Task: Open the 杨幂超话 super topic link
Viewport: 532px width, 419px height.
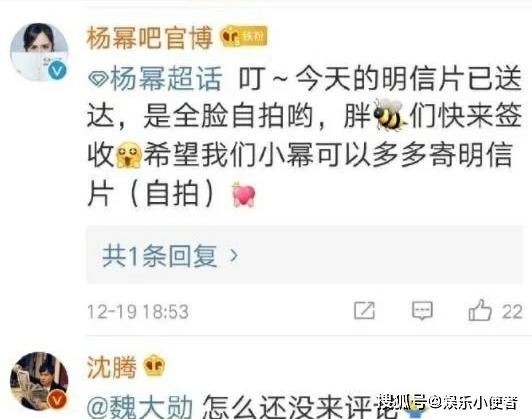Action: pyautogui.click(x=155, y=78)
